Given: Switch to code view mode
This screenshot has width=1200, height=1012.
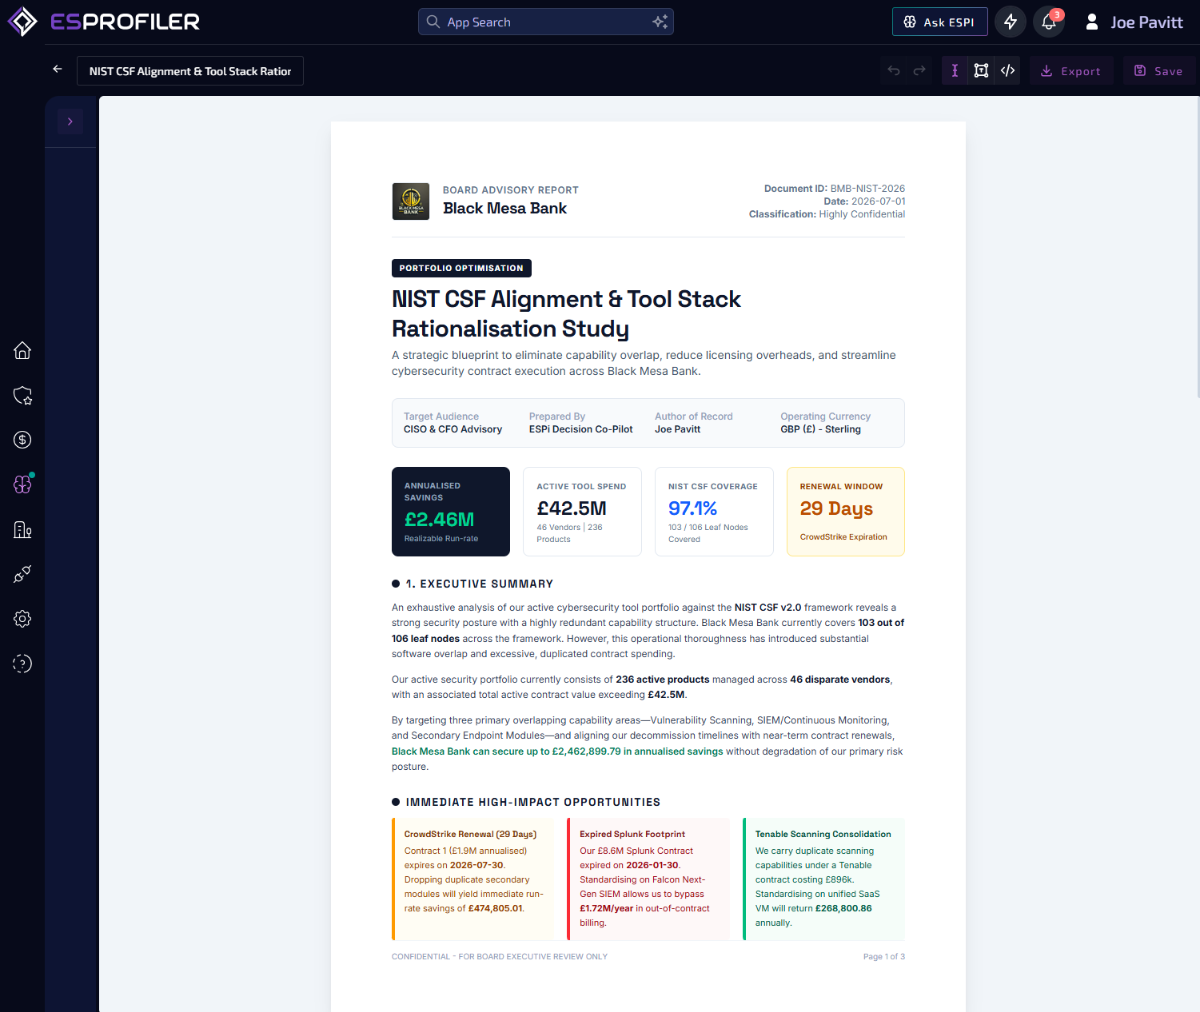Looking at the screenshot, I should pos(1008,71).
